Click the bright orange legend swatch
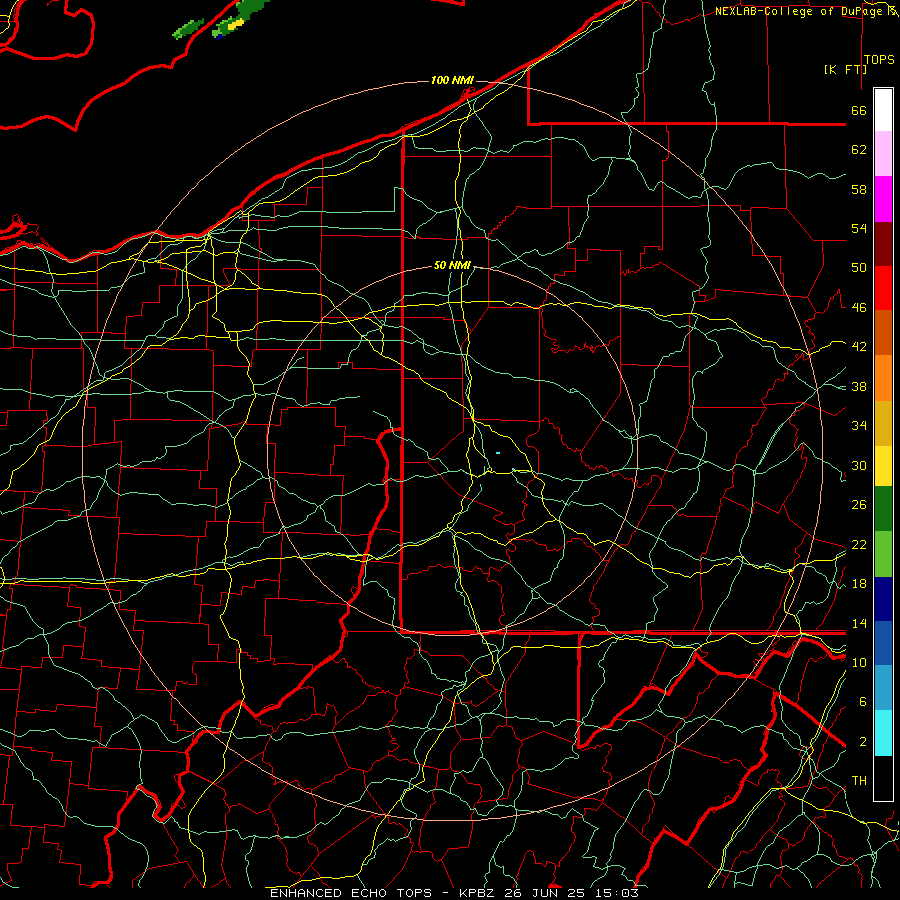This screenshot has width=900, height=900. pos(883,378)
